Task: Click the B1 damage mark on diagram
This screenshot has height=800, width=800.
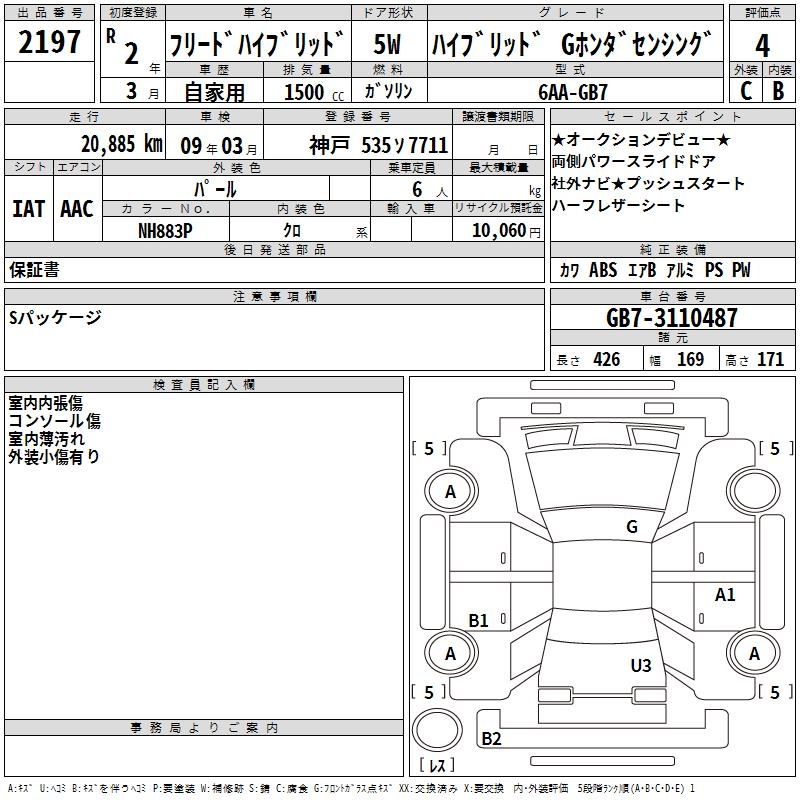Action: click(x=479, y=621)
